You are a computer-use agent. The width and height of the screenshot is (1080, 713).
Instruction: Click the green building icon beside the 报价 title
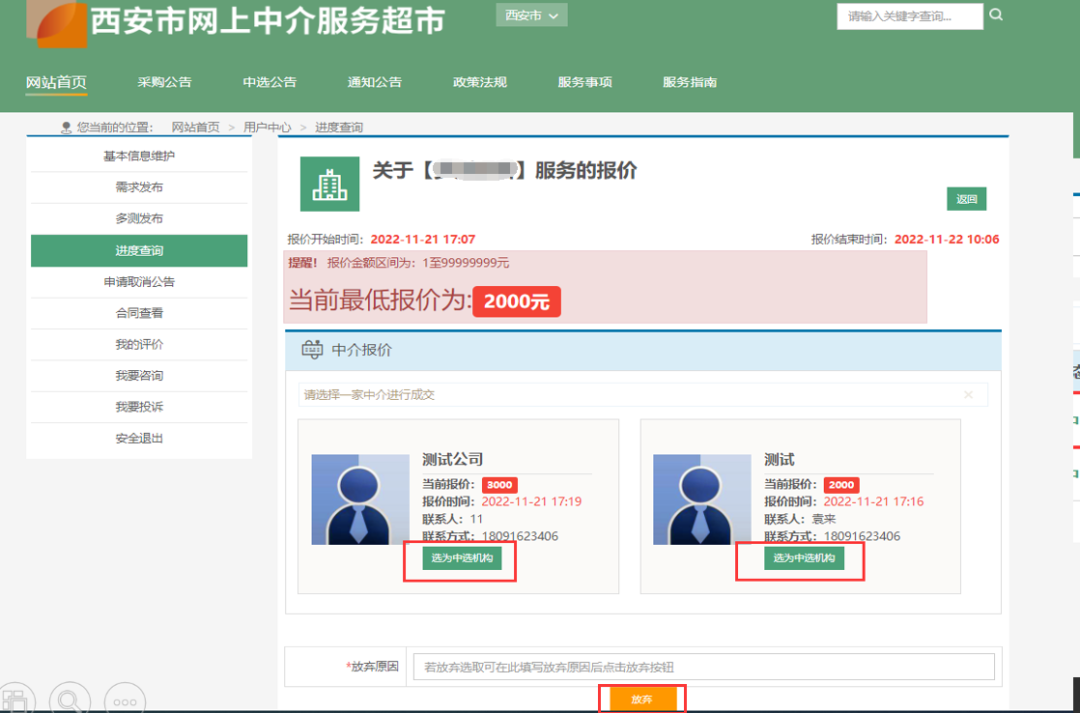click(330, 184)
